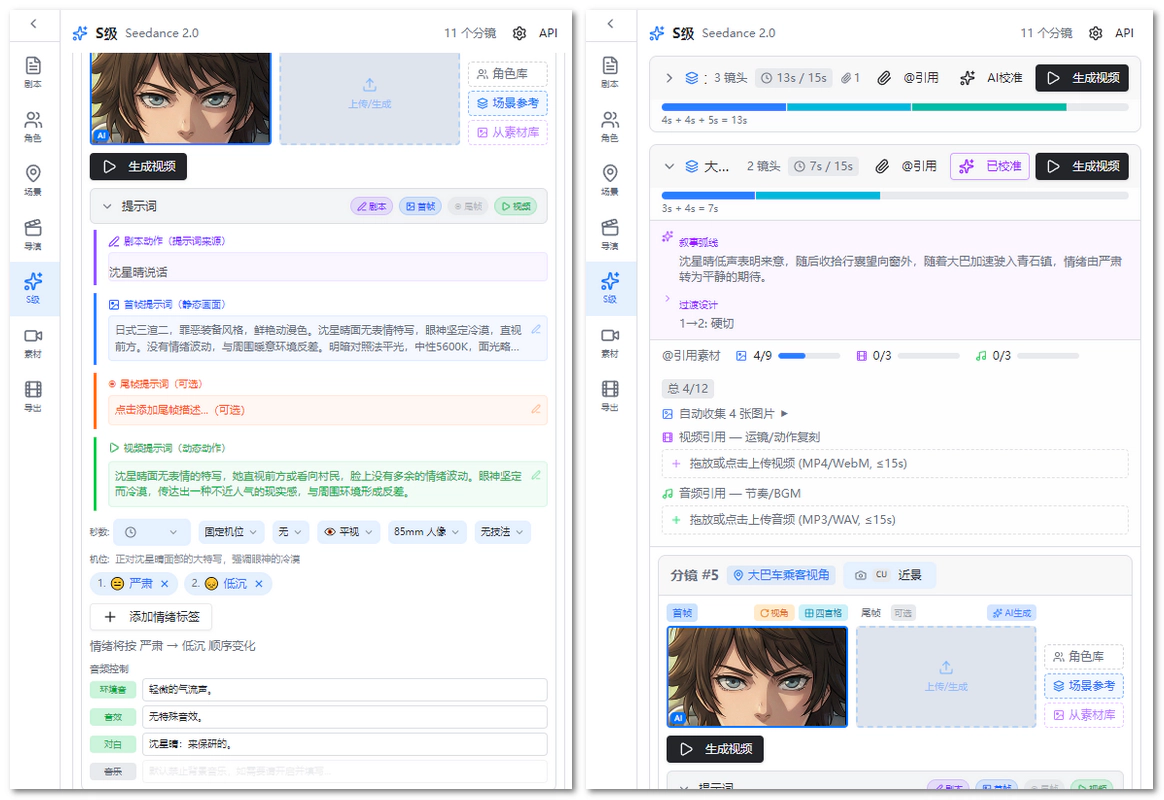Click the 四宫格 grid icon tag
Viewport: 1164px width, 800px height.
click(x=824, y=613)
